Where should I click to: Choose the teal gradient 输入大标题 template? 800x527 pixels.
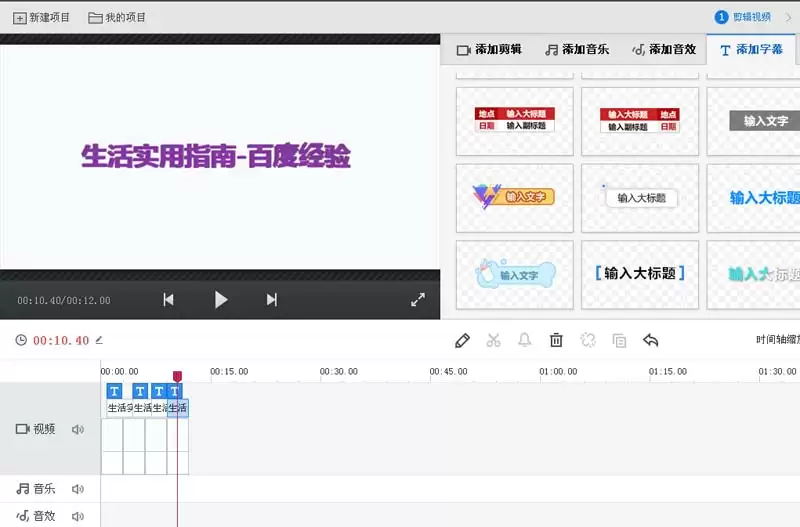(754, 274)
